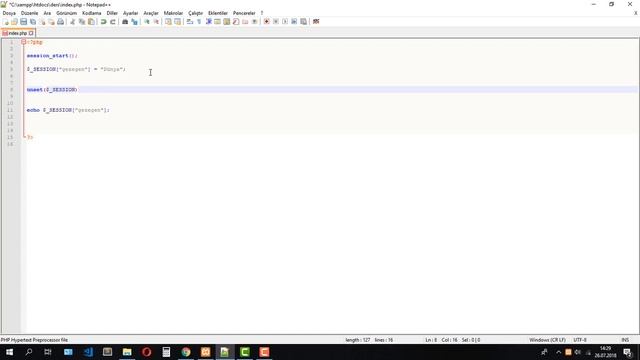Zoom in using the toolbar magnifier
The image size is (640, 360).
(x=147, y=22)
